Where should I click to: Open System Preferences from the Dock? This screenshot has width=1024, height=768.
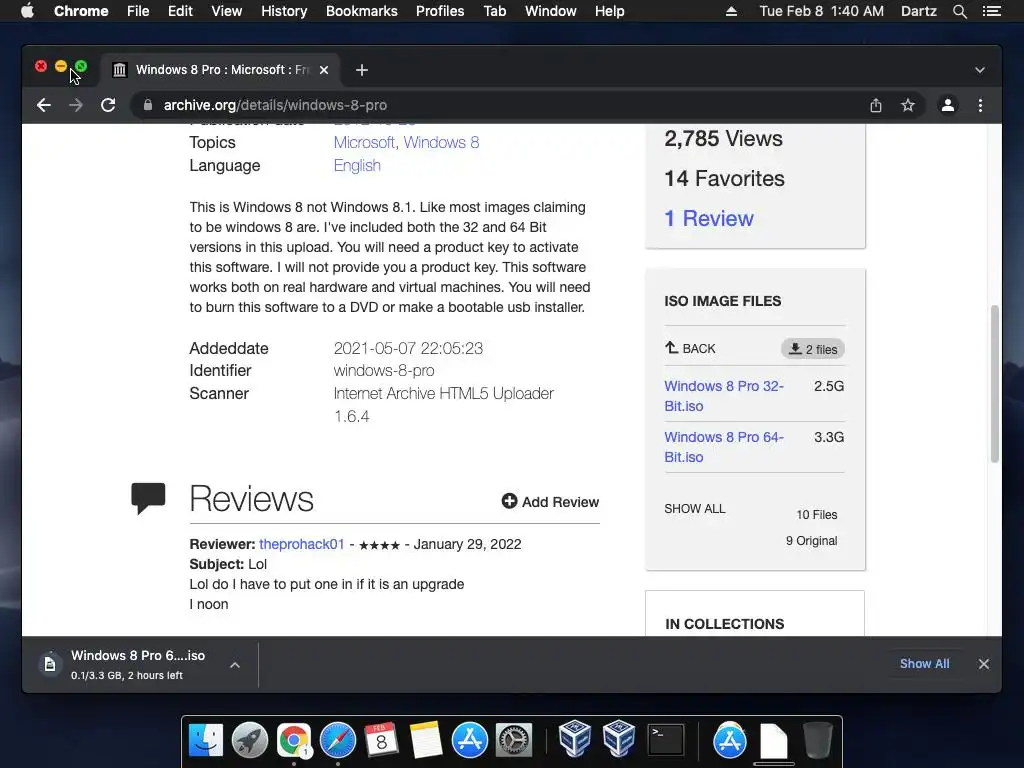coord(514,741)
